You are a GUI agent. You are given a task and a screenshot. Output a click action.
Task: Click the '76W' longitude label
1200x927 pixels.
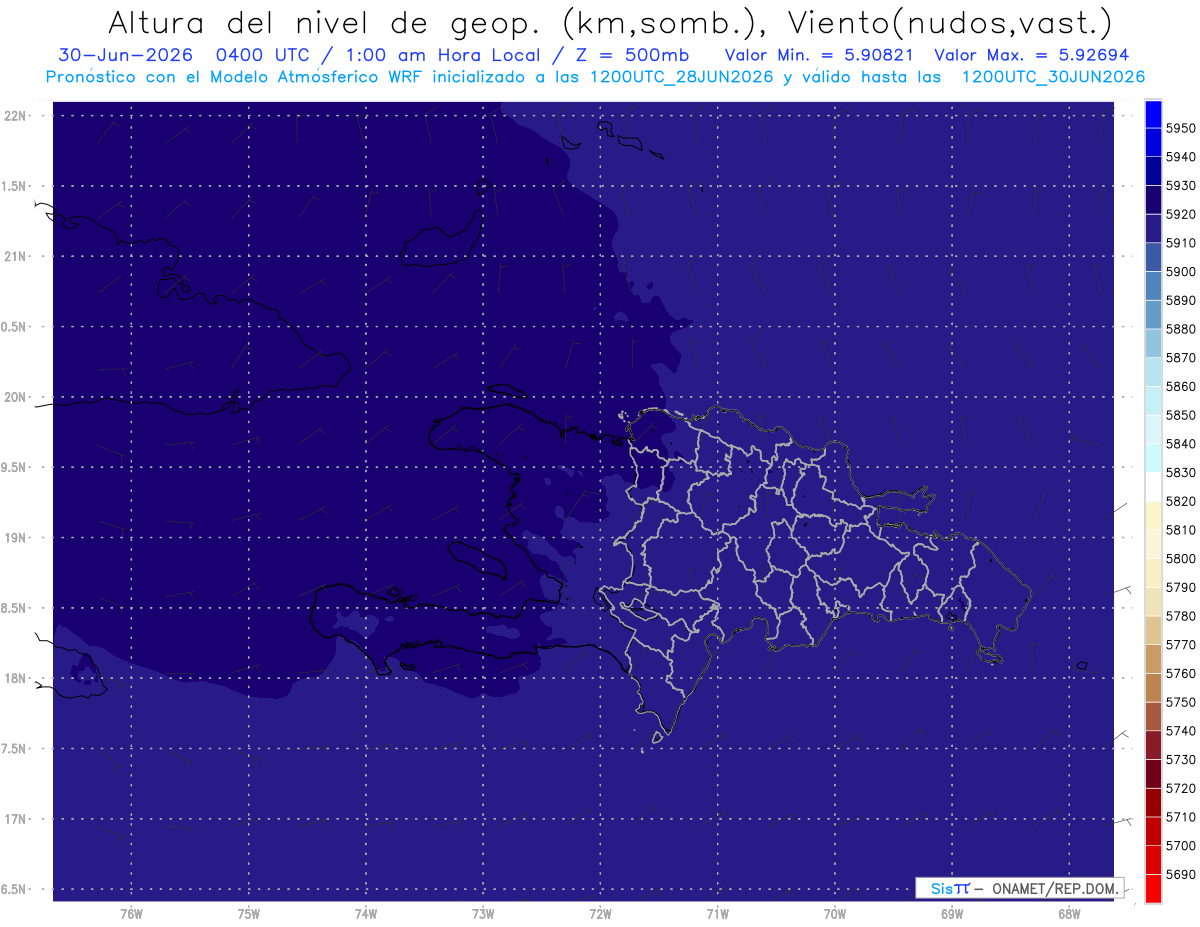(131, 914)
